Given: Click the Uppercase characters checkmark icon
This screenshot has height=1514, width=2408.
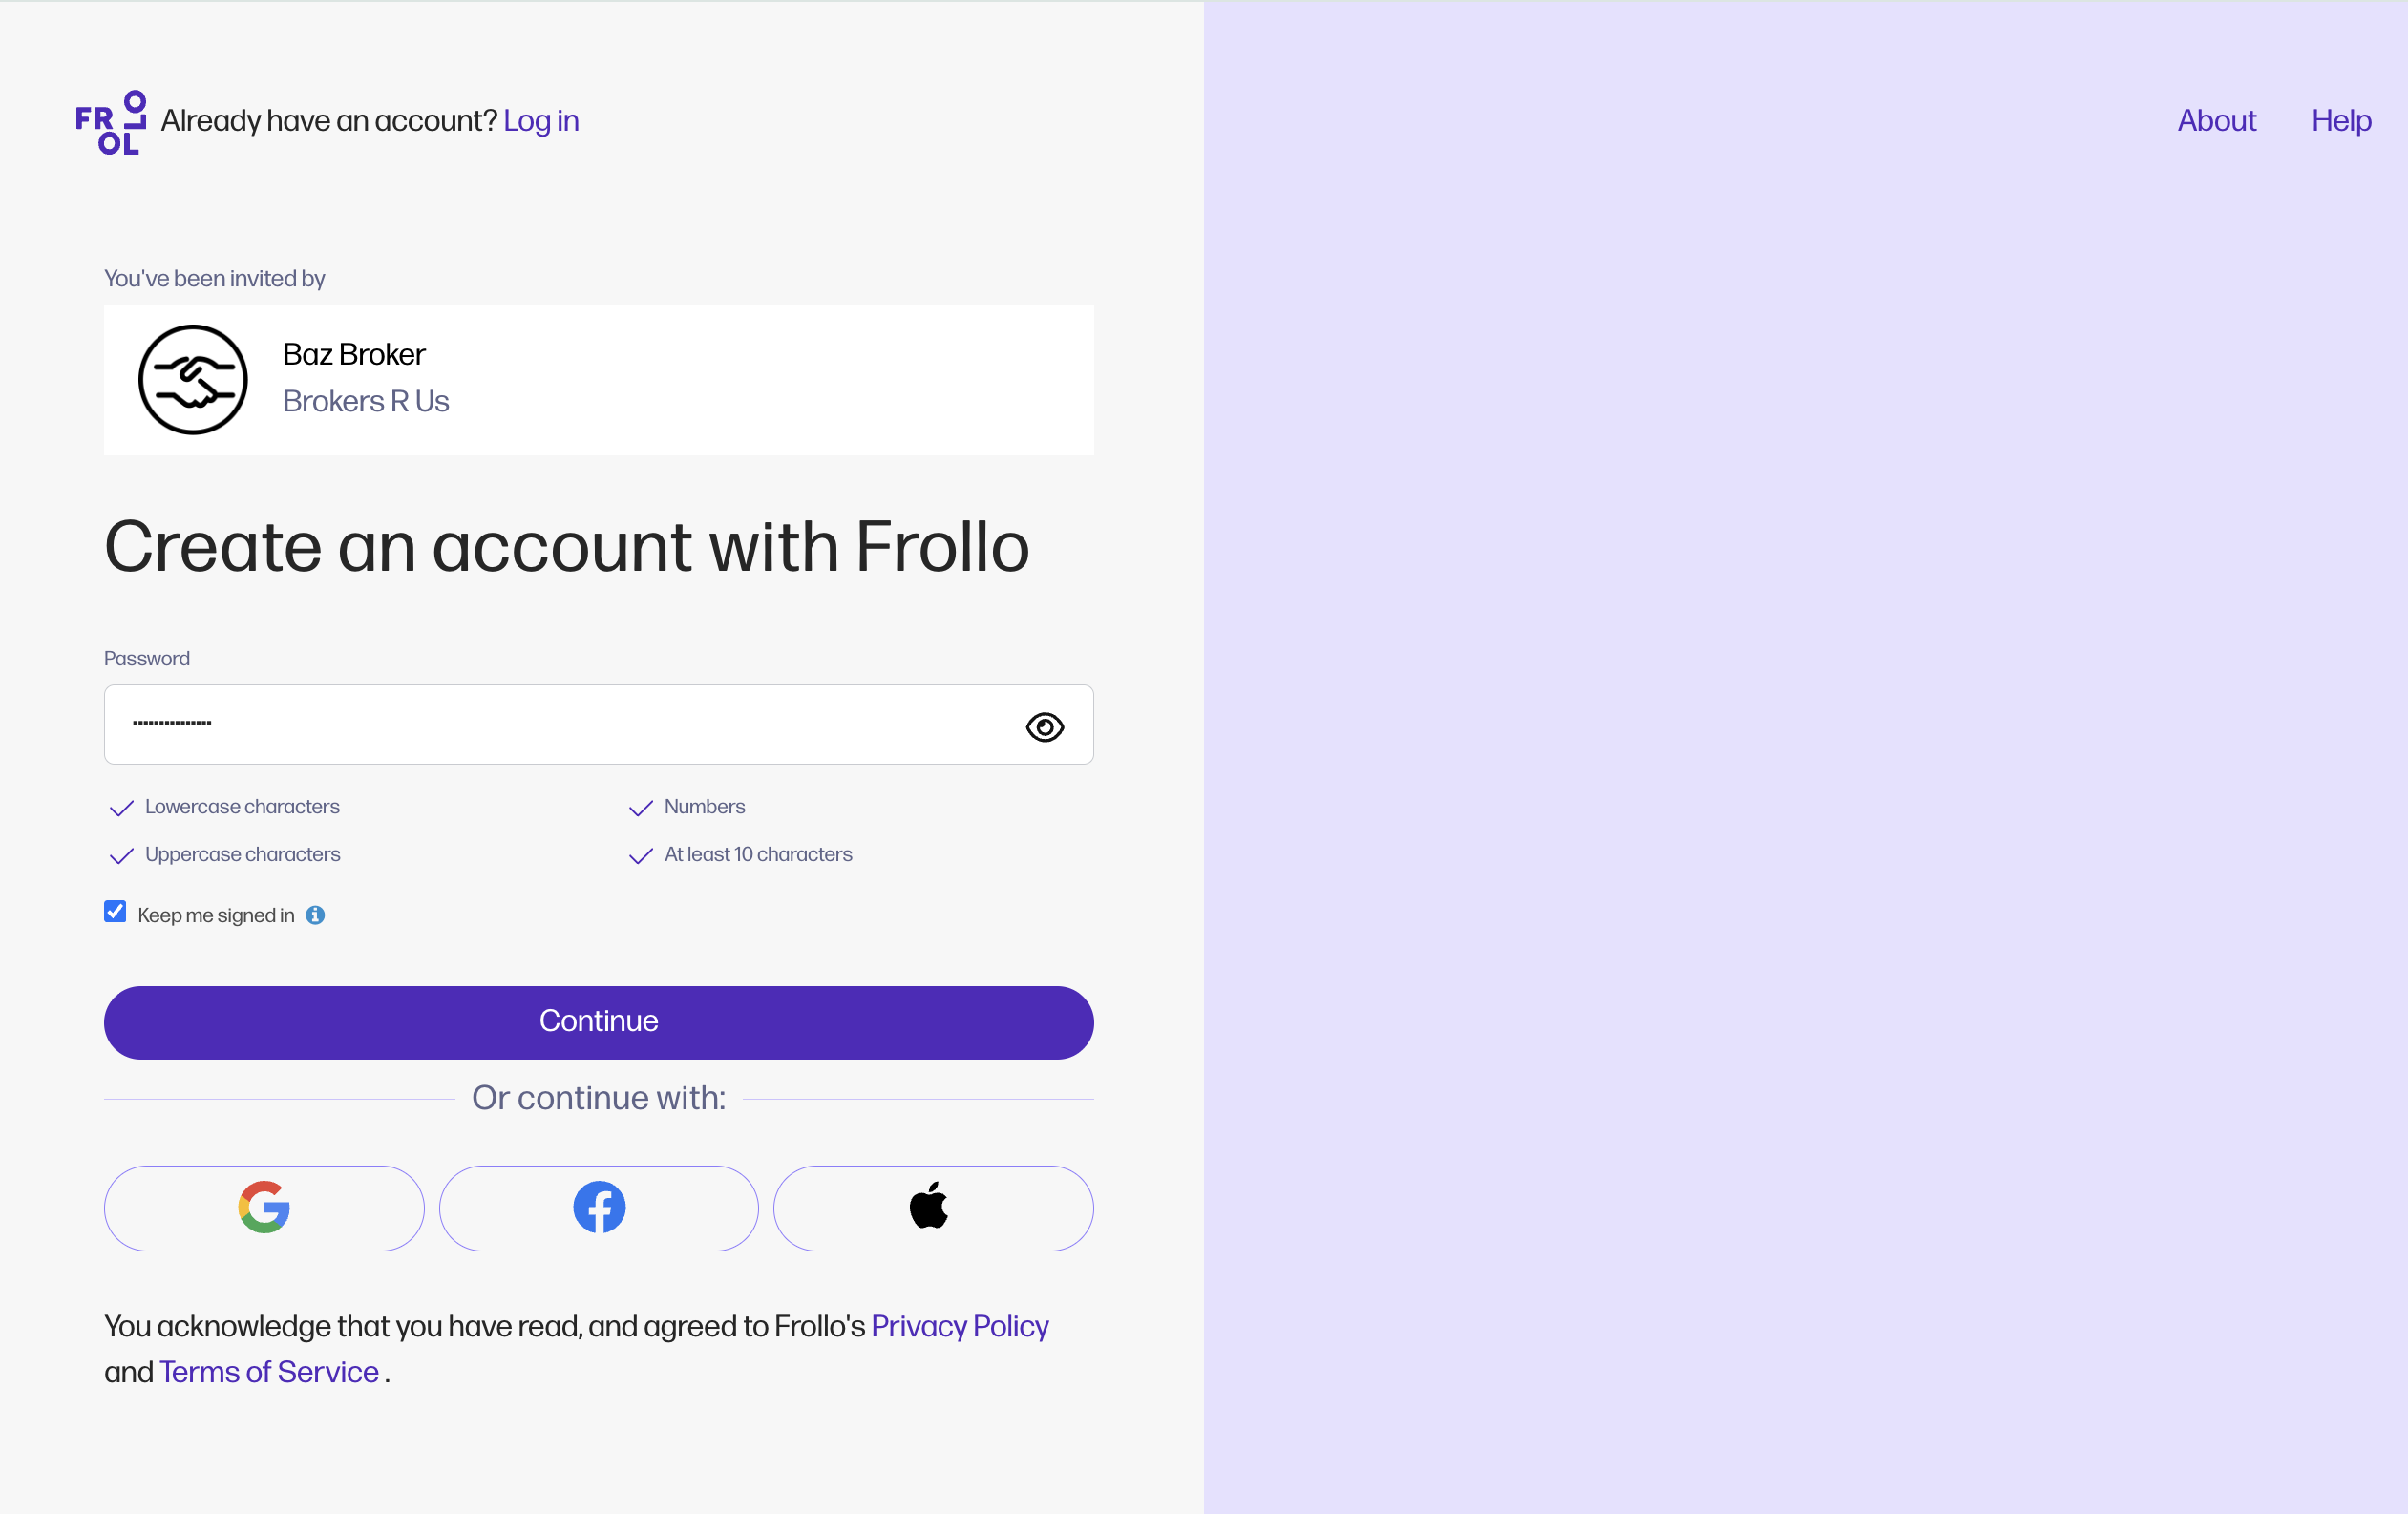Looking at the screenshot, I should point(121,856).
